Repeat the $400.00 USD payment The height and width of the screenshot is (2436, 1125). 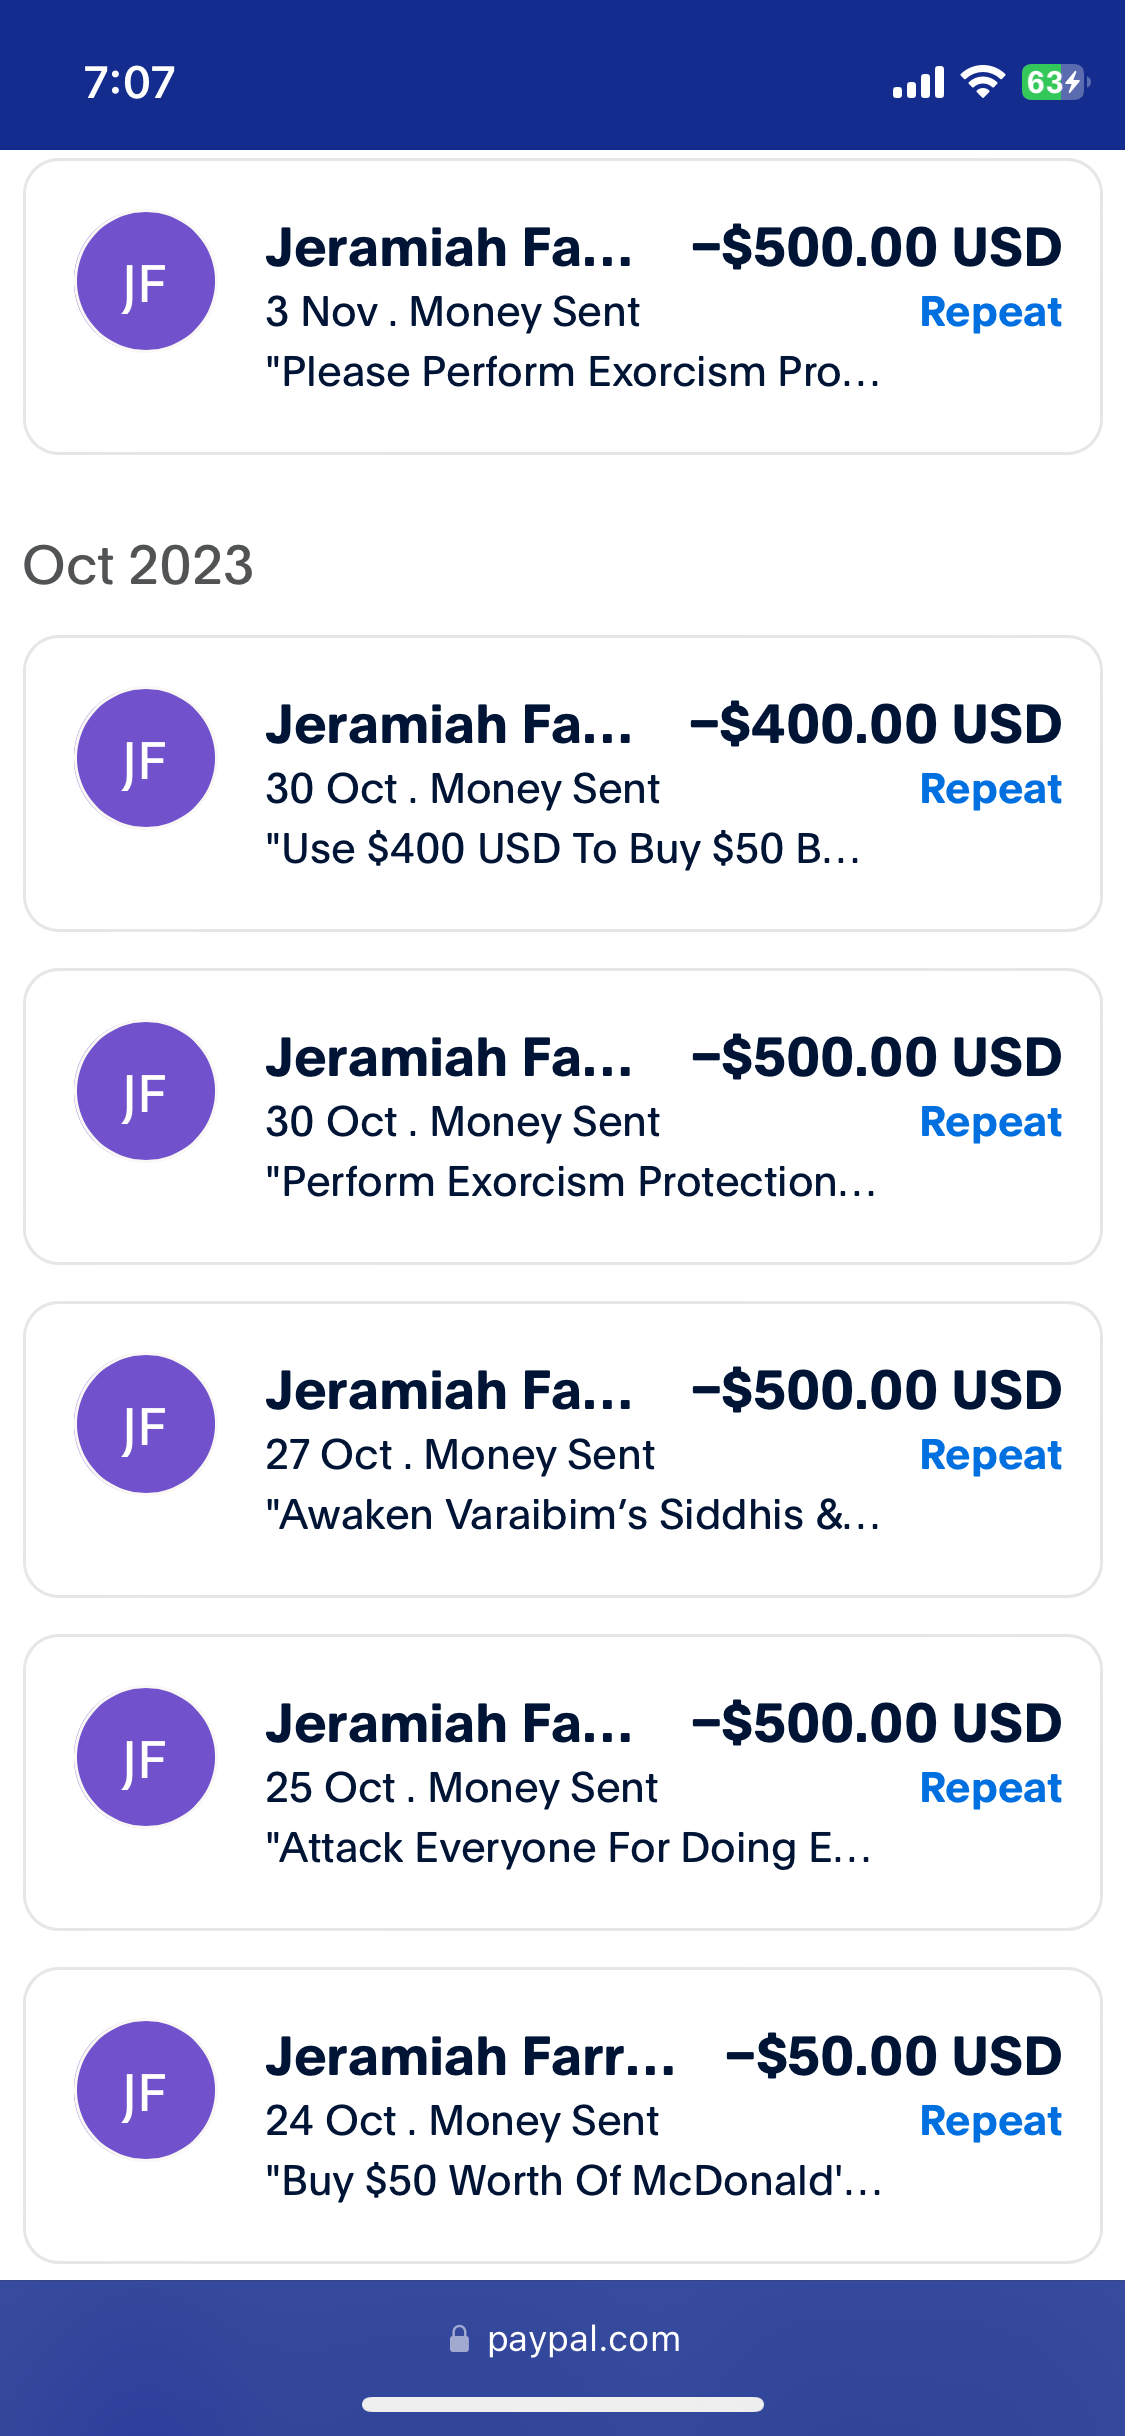[x=990, y=789]
